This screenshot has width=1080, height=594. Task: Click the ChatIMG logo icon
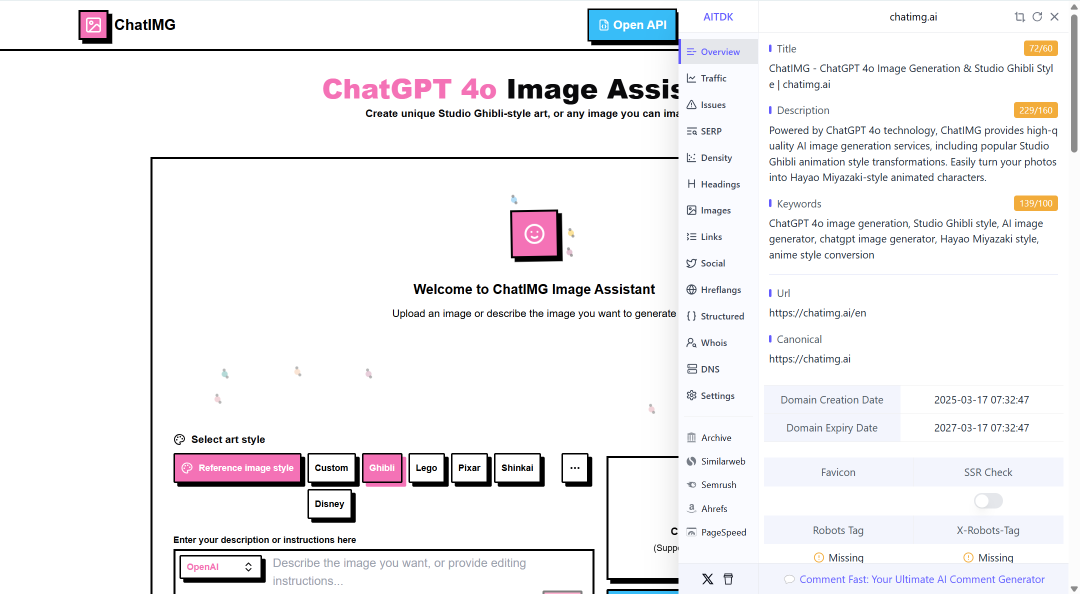point(94,25)
